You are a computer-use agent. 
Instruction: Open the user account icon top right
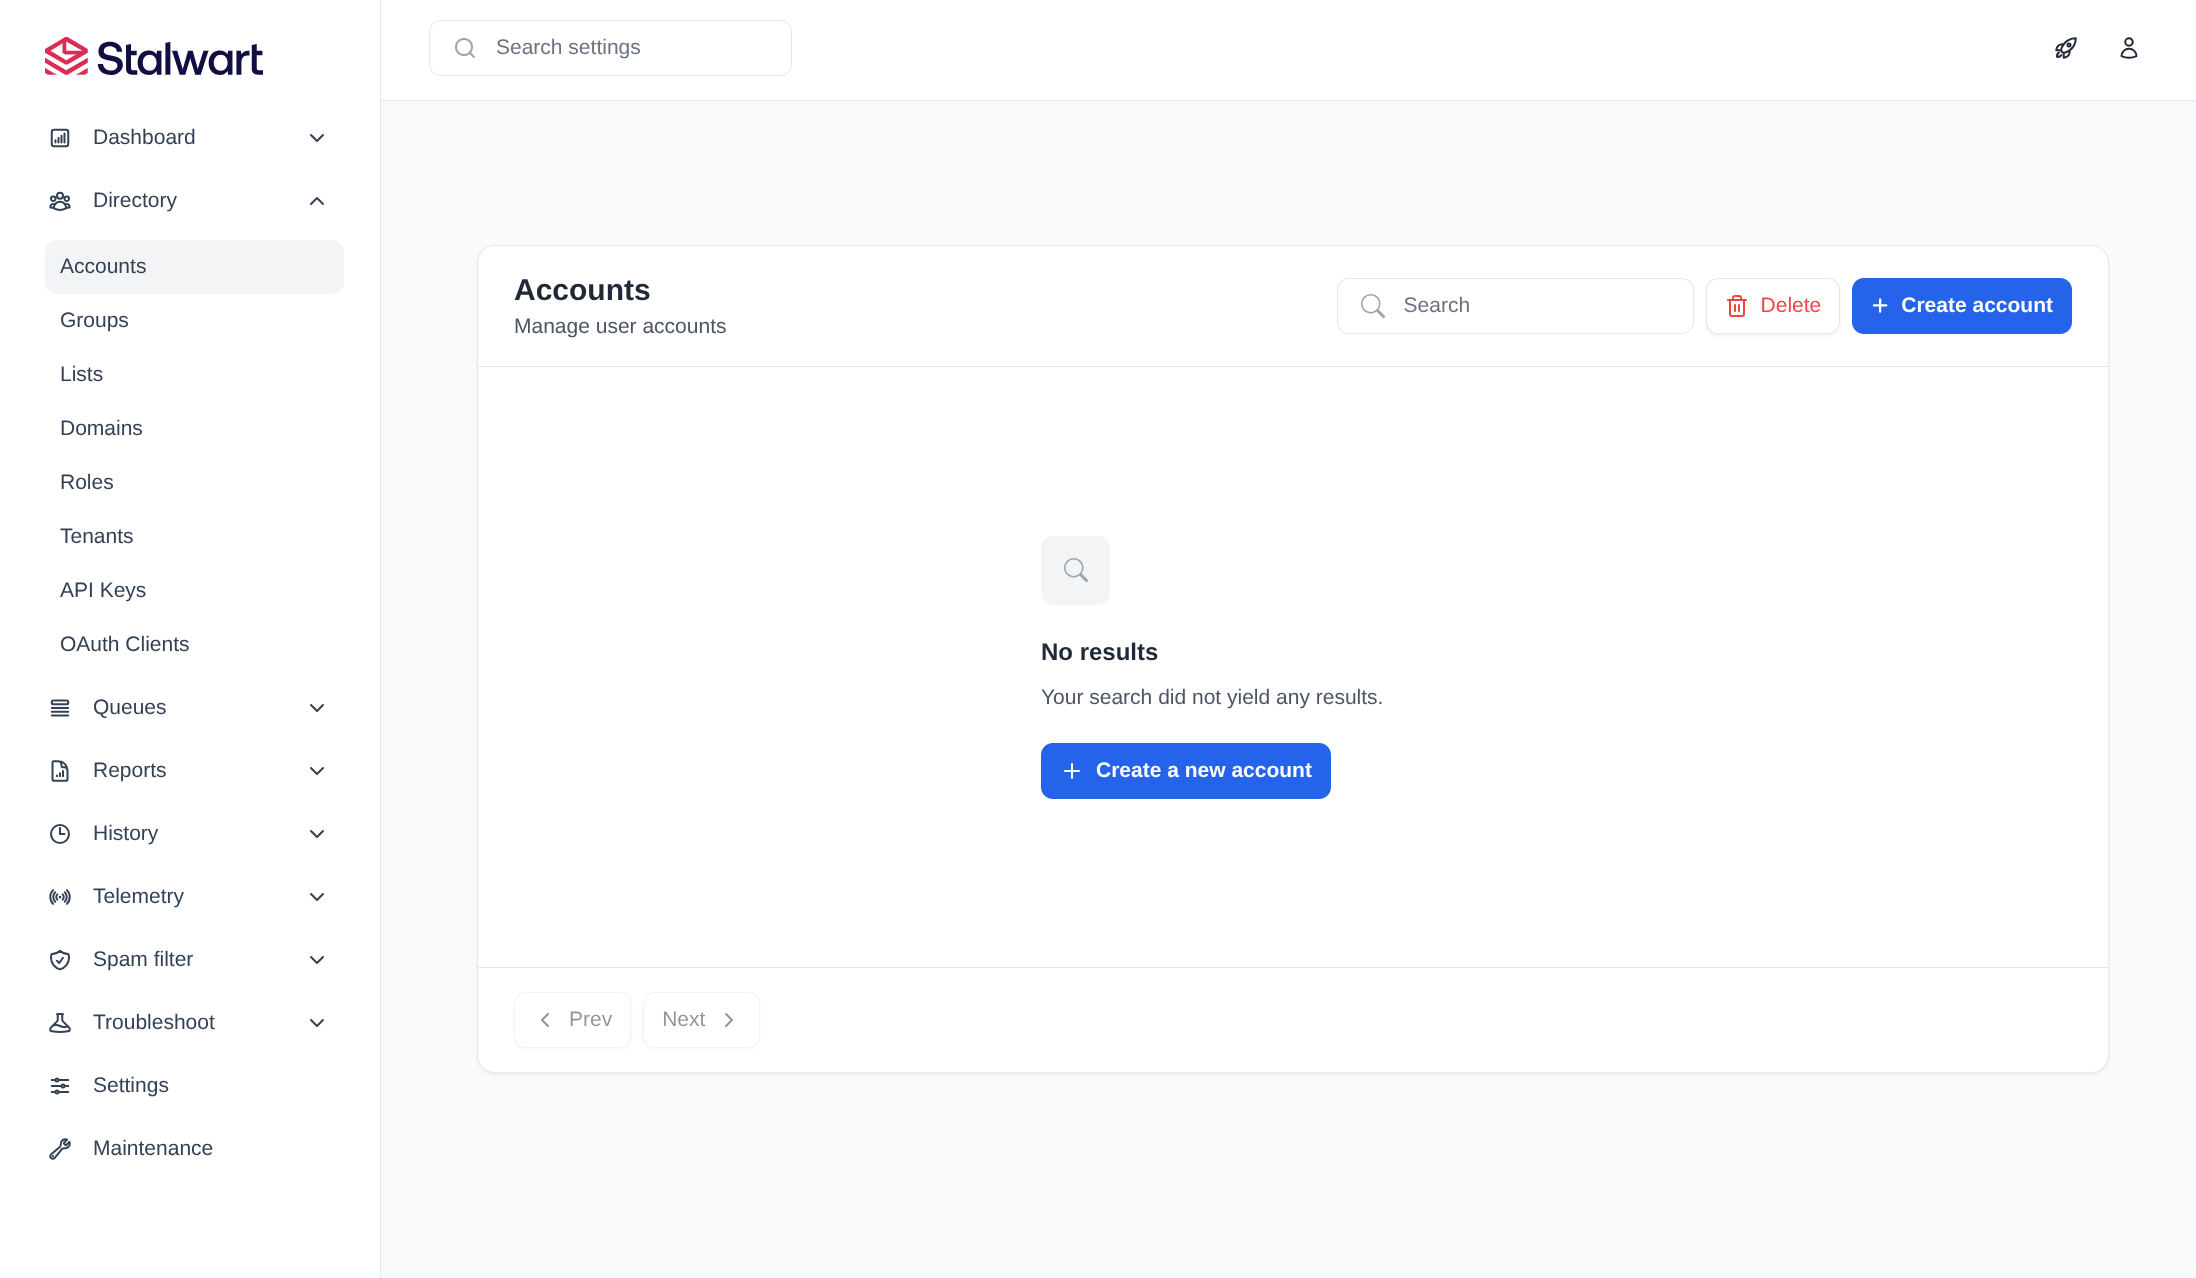coord(2129,47)
